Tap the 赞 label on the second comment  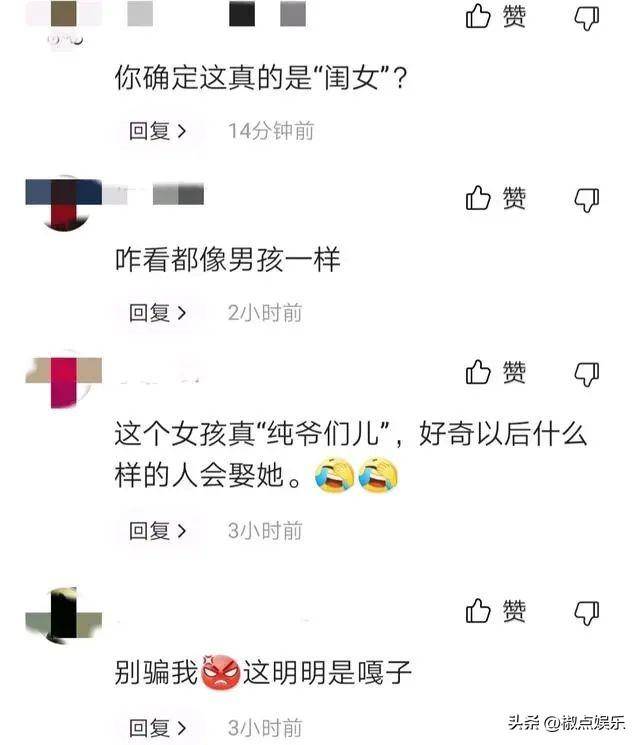point(514,198)
